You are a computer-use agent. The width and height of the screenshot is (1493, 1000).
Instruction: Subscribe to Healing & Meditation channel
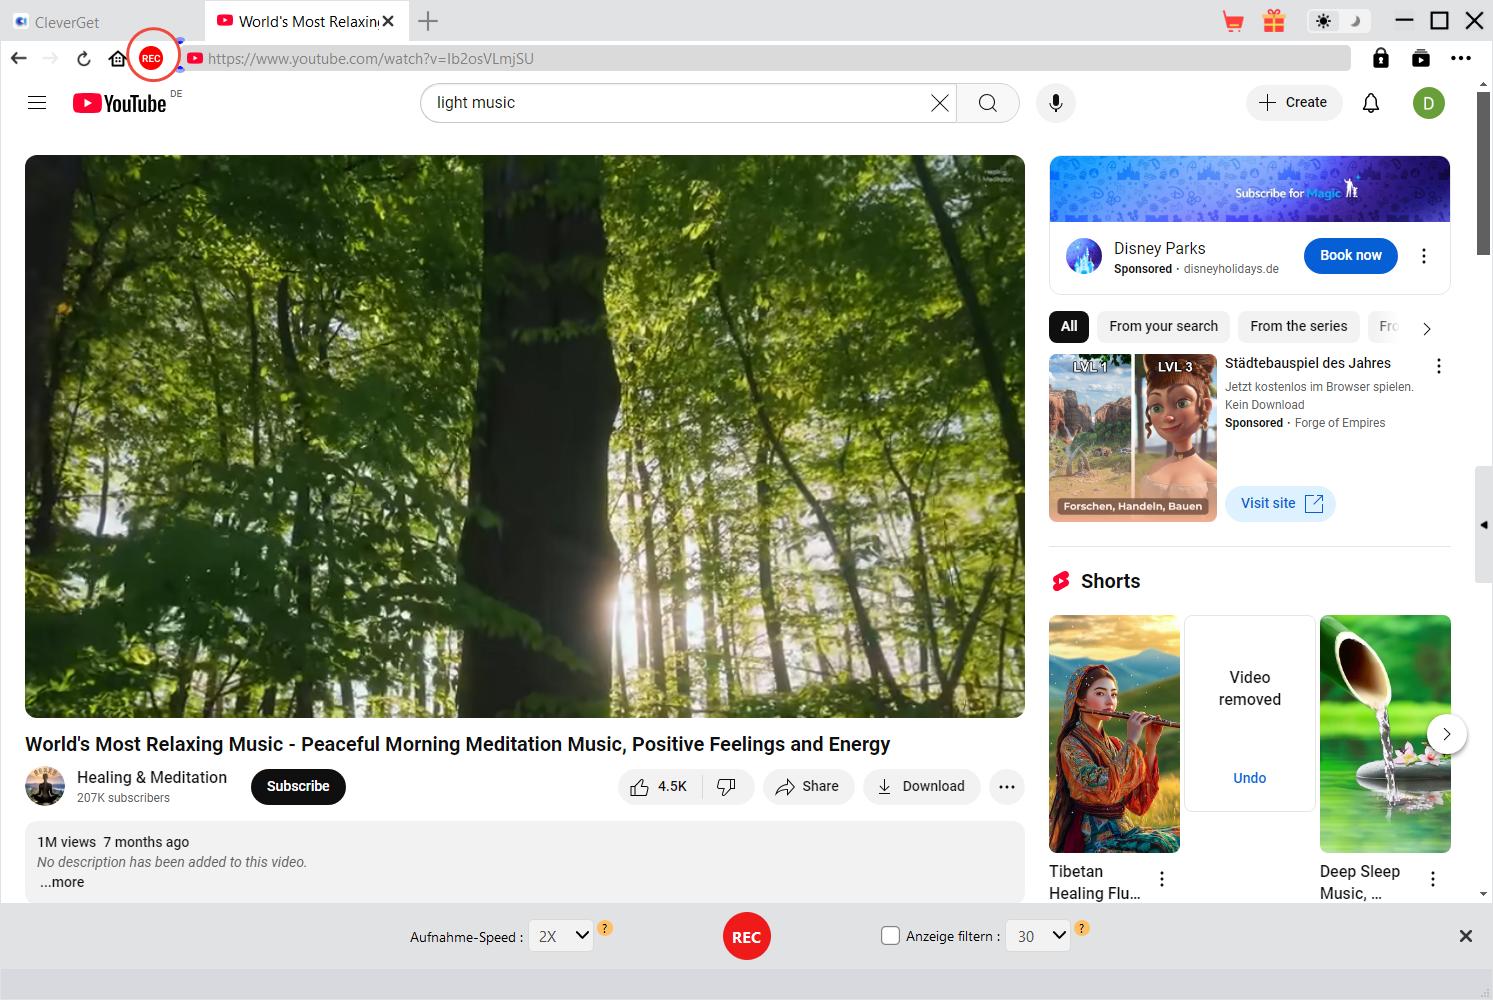[298, 786]
